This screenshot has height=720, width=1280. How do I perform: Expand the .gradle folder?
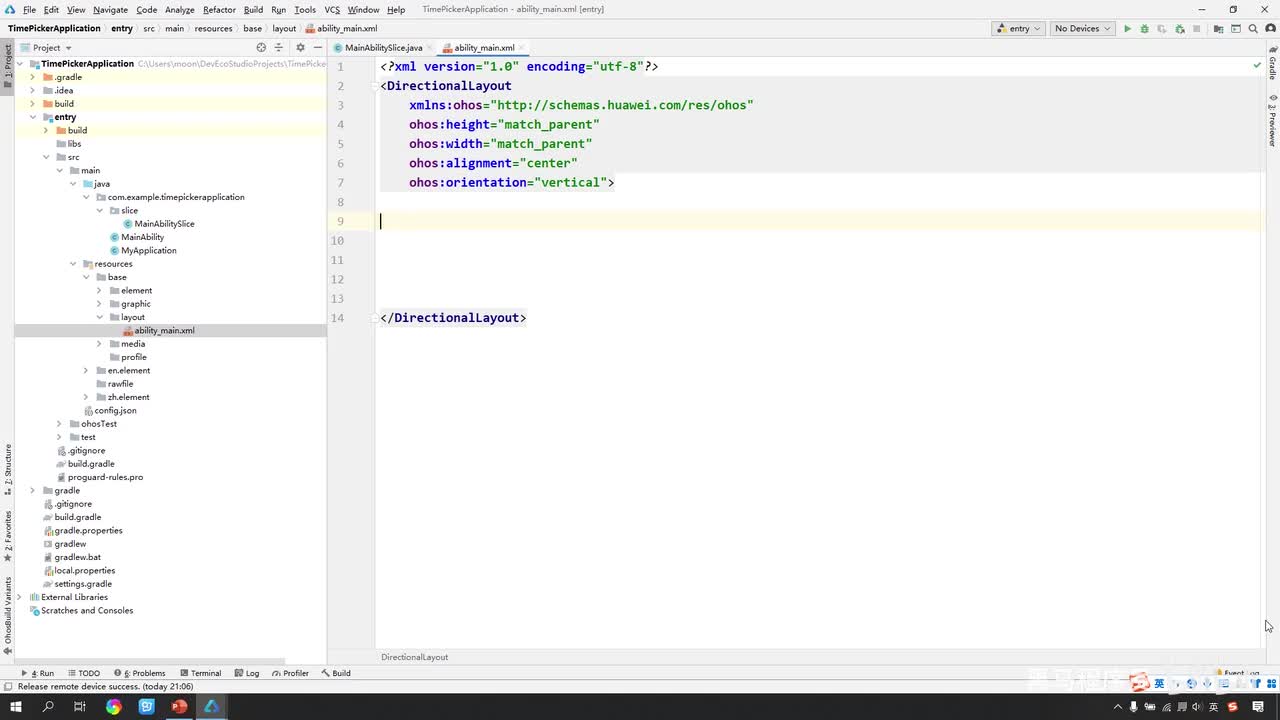[33, 77]
